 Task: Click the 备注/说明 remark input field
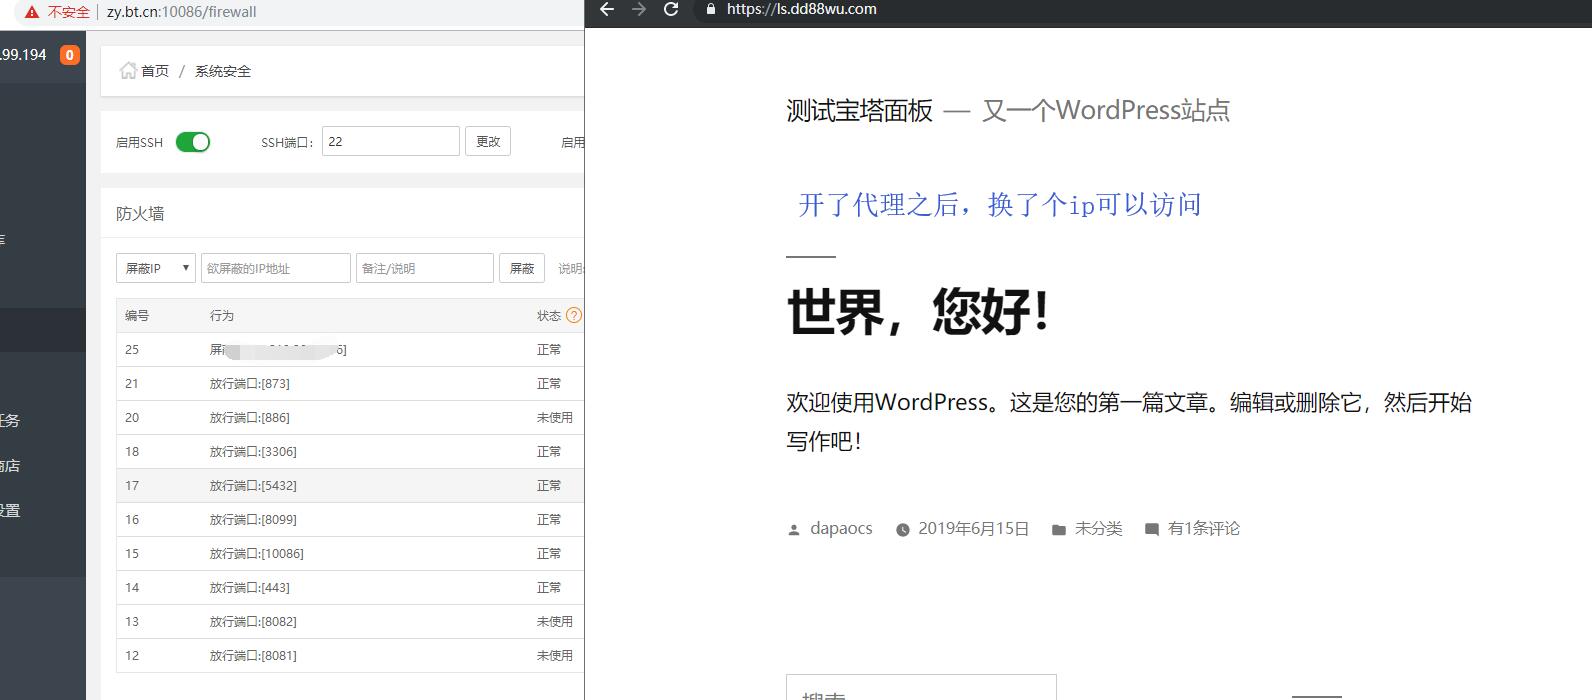click(x=424, y=268)
